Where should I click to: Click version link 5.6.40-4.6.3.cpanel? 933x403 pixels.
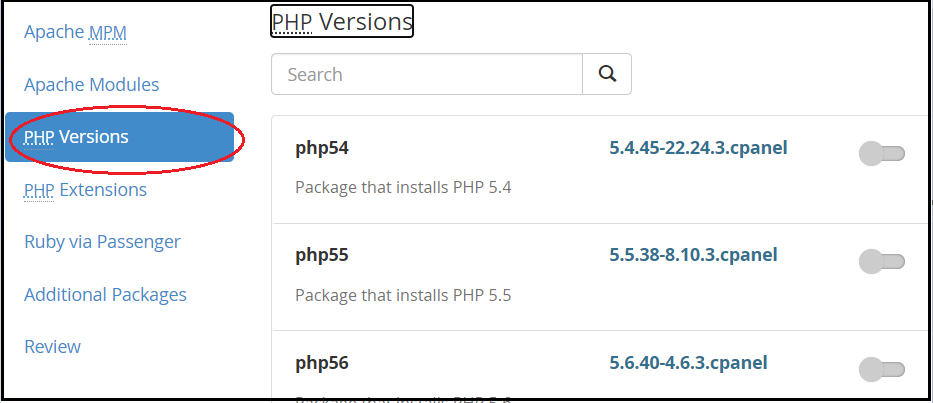pyautogui.click(x=688, y=363)
